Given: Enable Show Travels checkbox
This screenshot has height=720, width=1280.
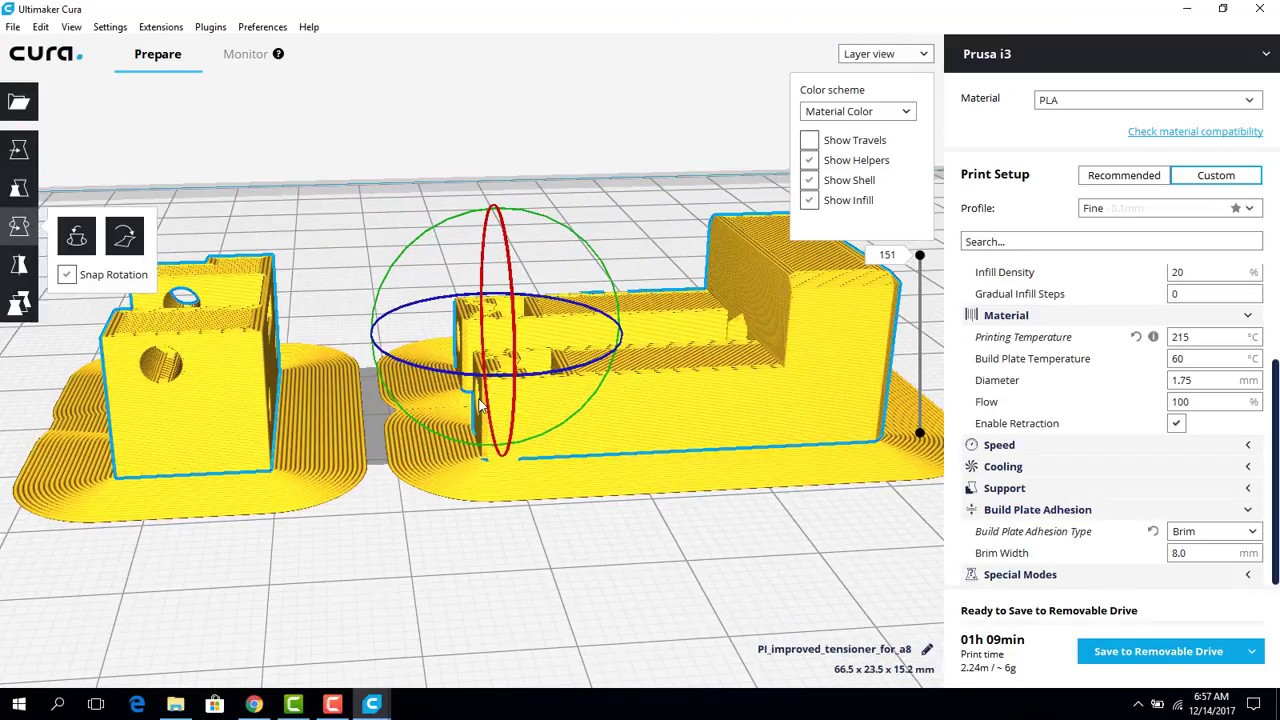Looking at the screenshot, I should (x=809, y=140).
